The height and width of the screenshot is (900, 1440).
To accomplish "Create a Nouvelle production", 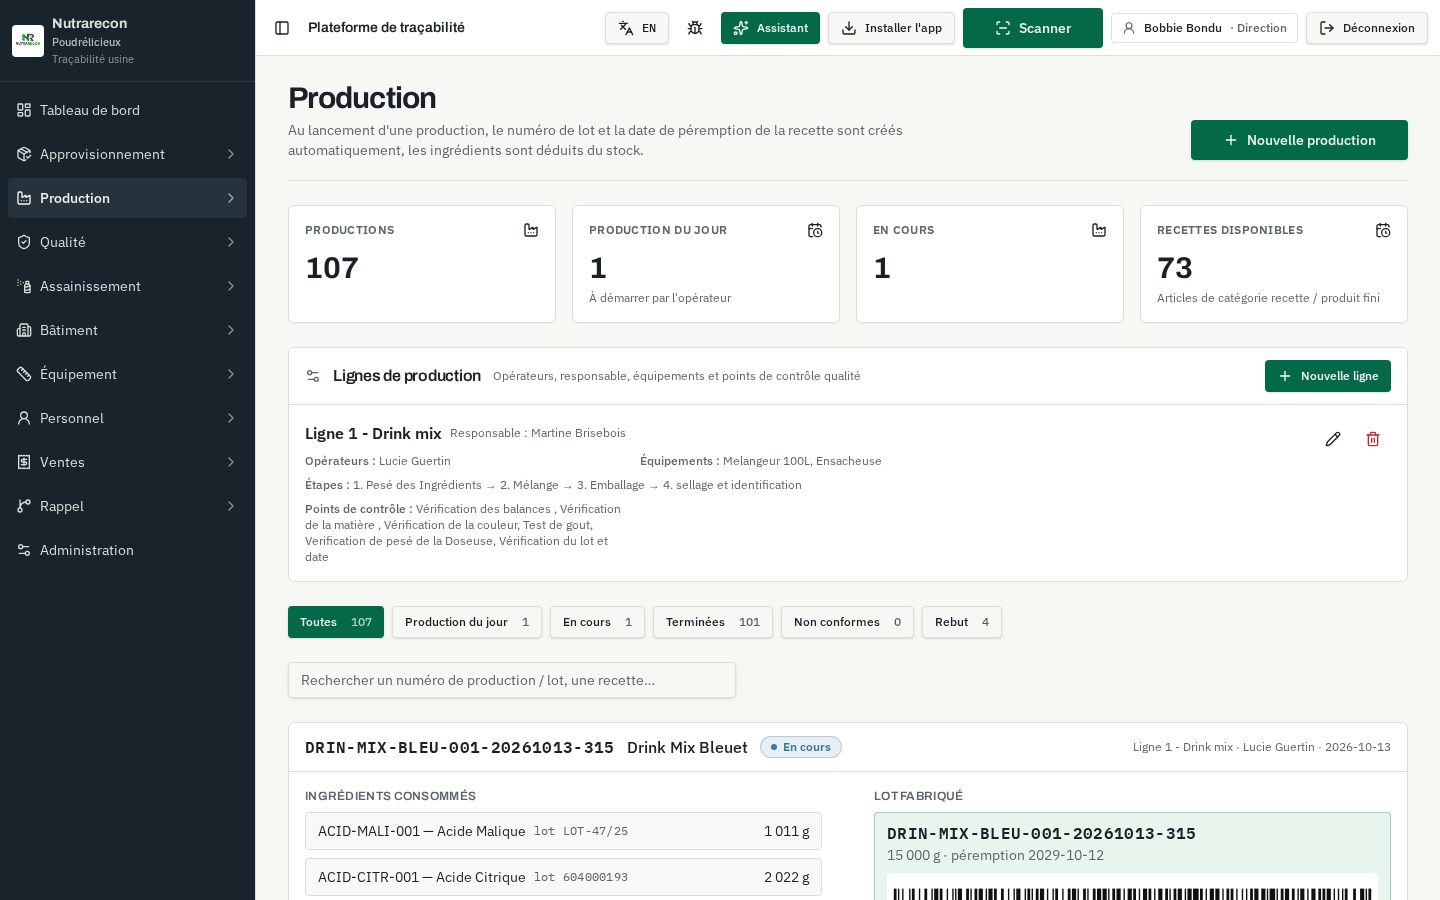I will pos(1299,140).
